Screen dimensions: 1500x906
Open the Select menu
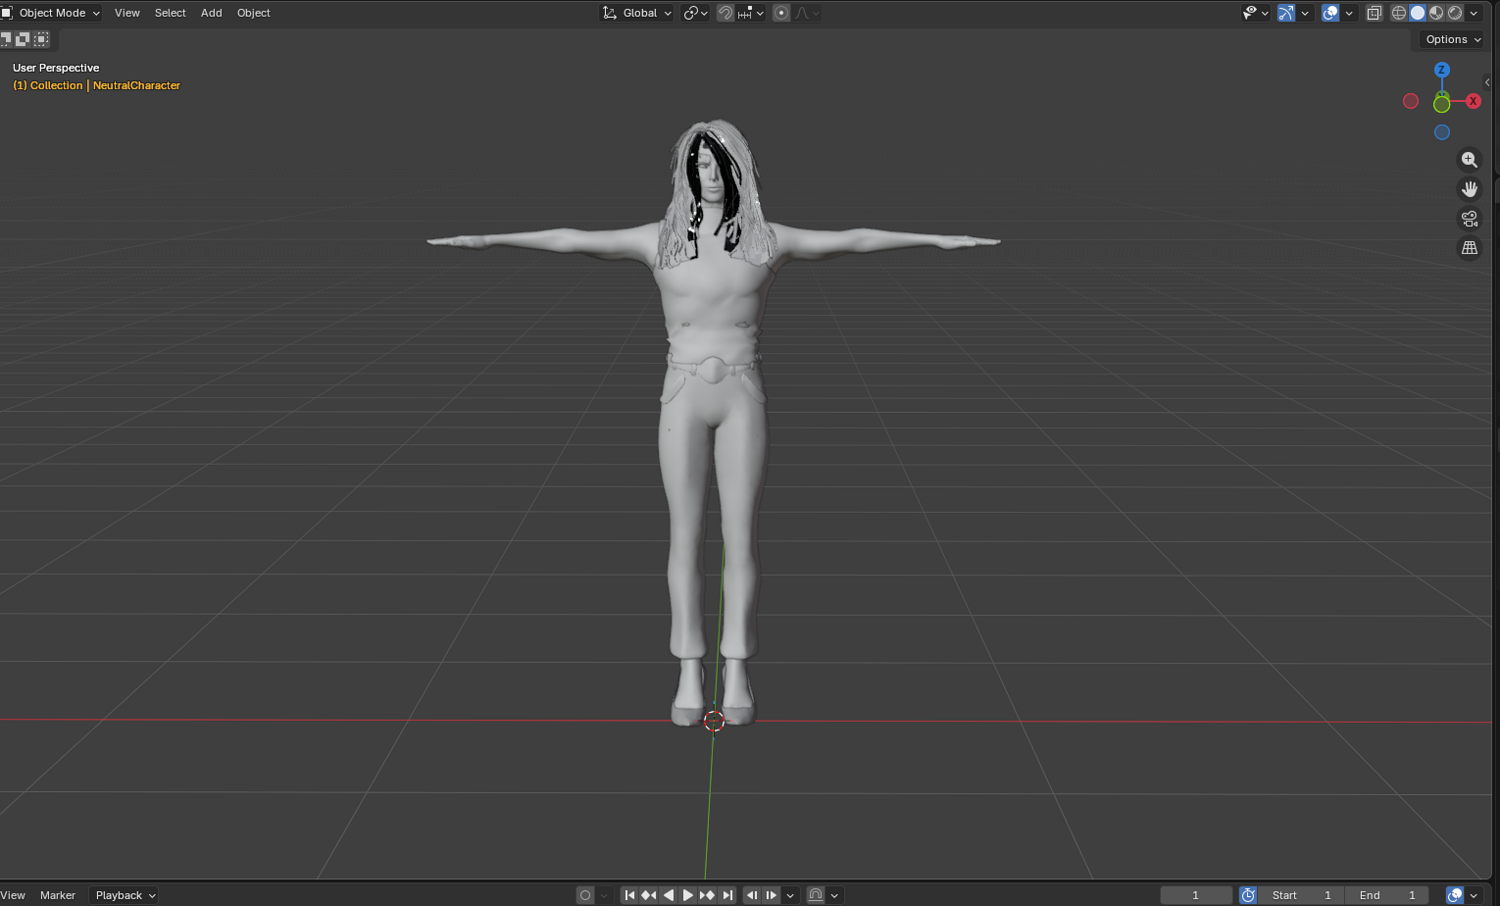[x=170, y=13]
